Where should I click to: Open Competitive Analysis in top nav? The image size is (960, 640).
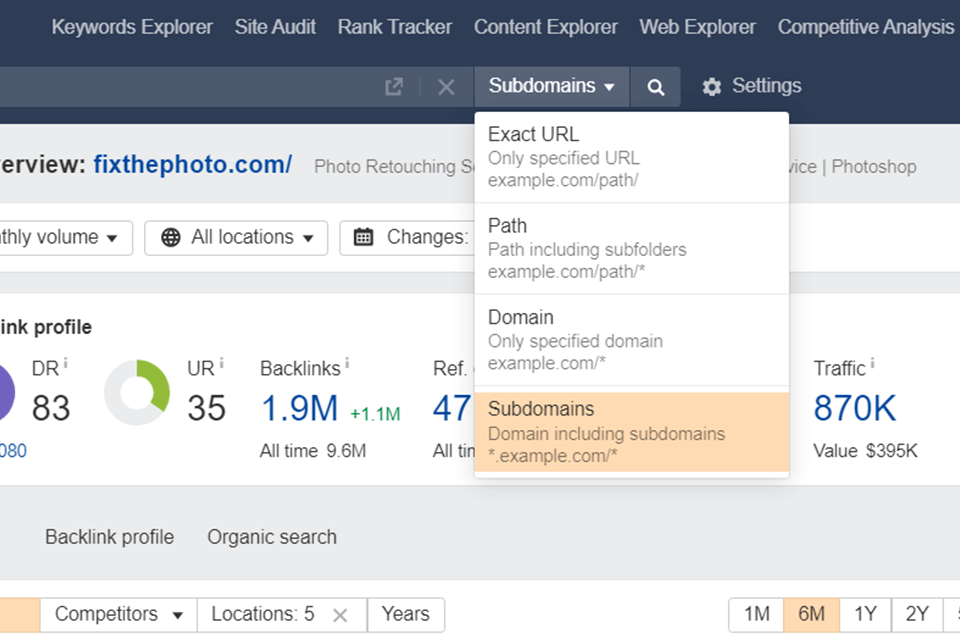[866, 27]
